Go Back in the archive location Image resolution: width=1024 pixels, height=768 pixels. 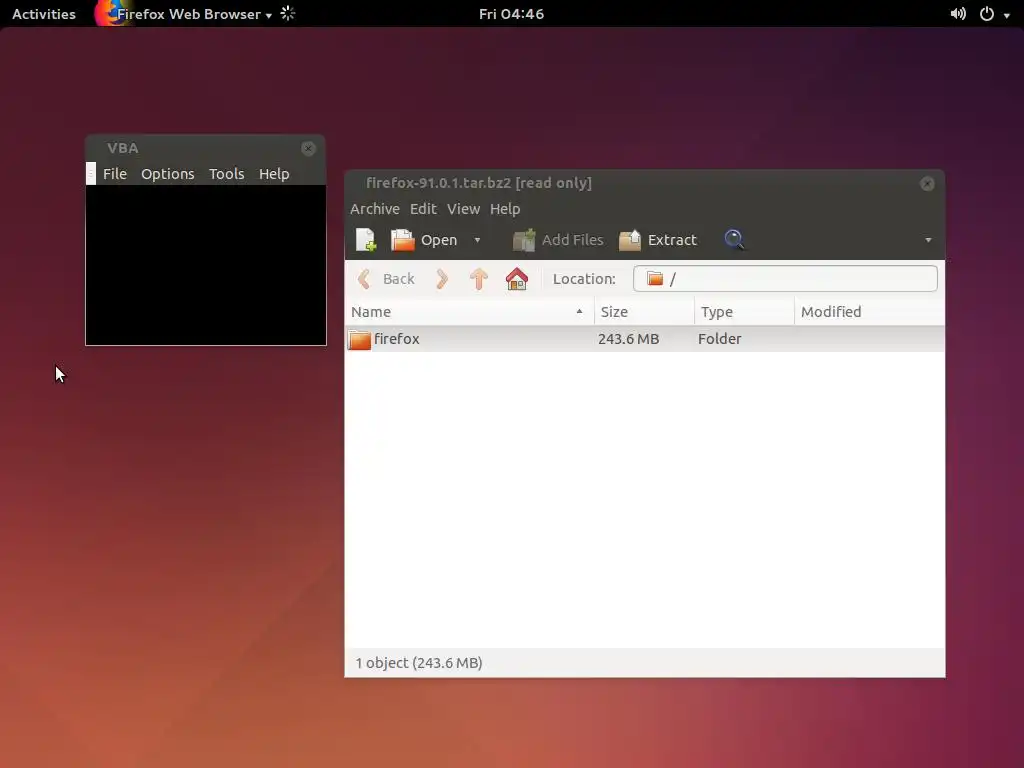(386, 279)
